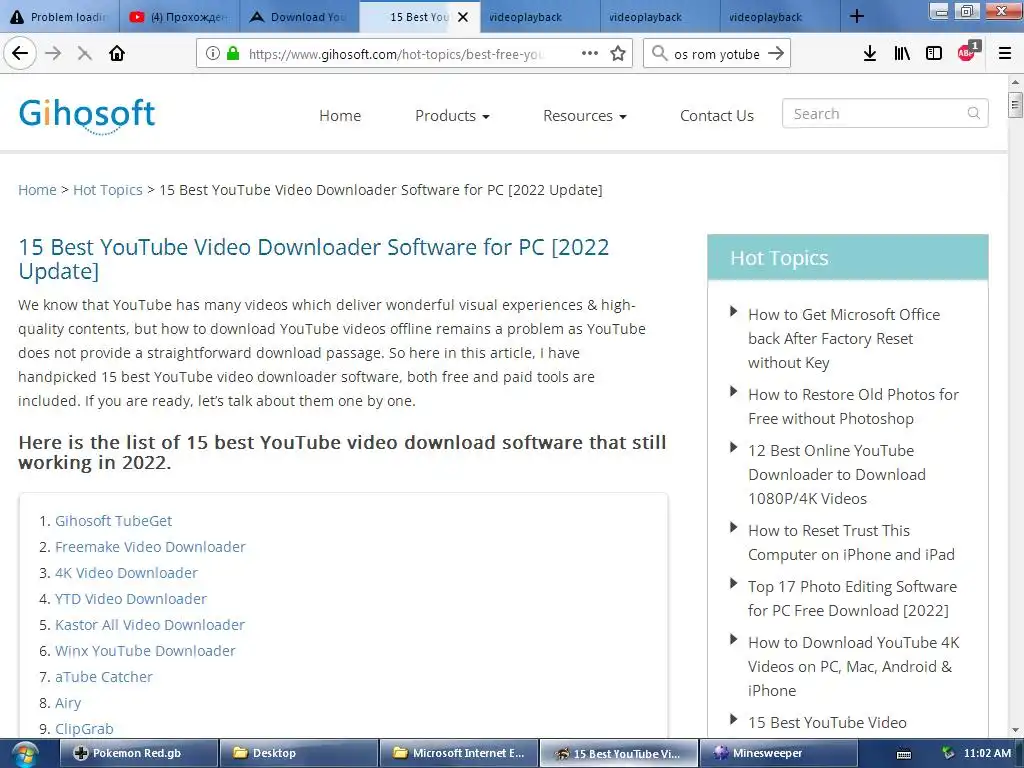This screenshot has width=1024, height=768.
Task: Open 12 Best Online YouTube Downloader article
Action: coord(837,475)
